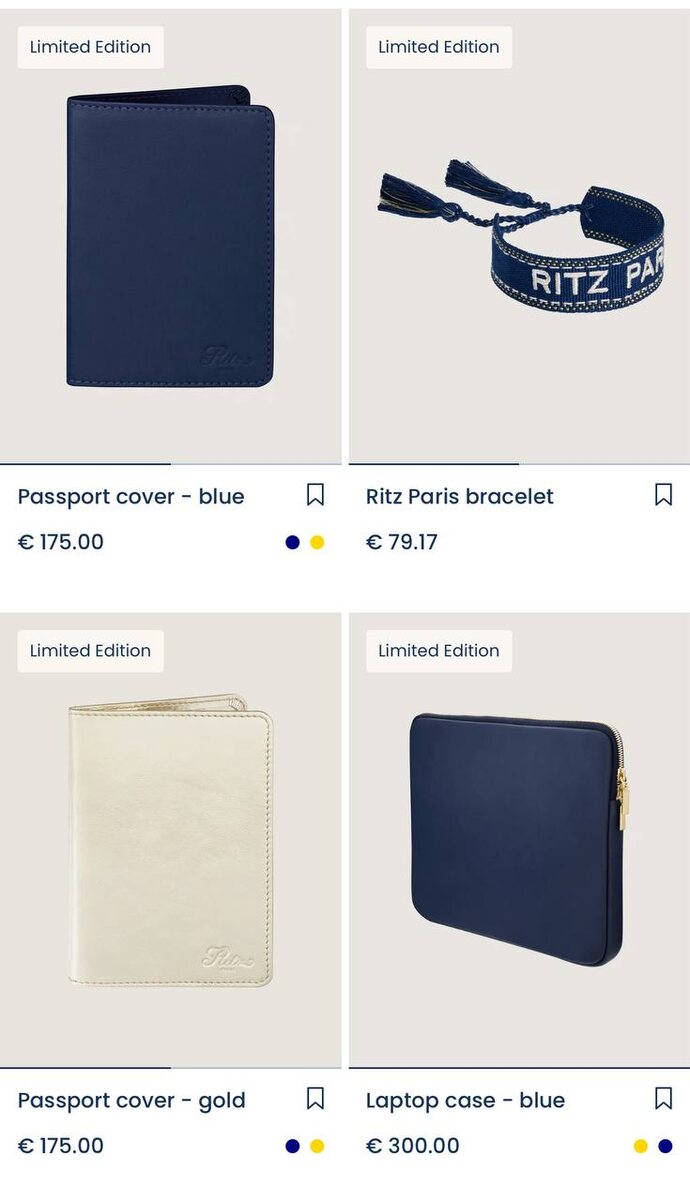Click Limited Edition badge on the bracelet
The image size is (690, 1200).
click(x=439, y=47)
